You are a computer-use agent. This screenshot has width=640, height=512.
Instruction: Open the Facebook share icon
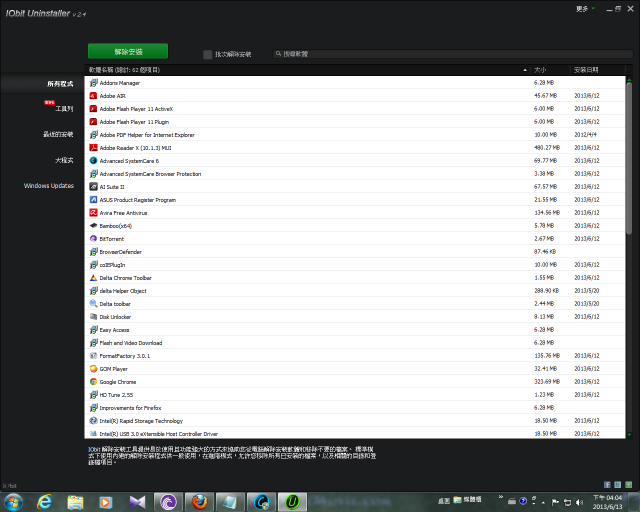tap(607, 485)
